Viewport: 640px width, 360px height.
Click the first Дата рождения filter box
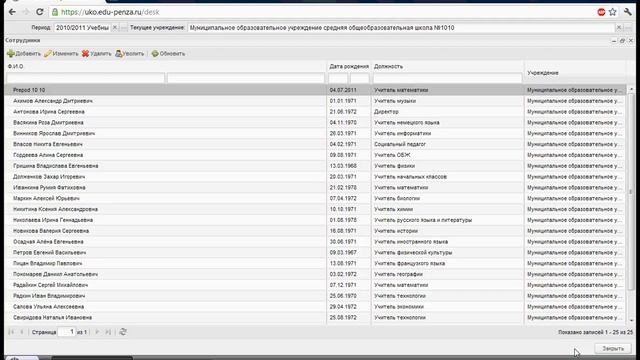tap(338, 78)
